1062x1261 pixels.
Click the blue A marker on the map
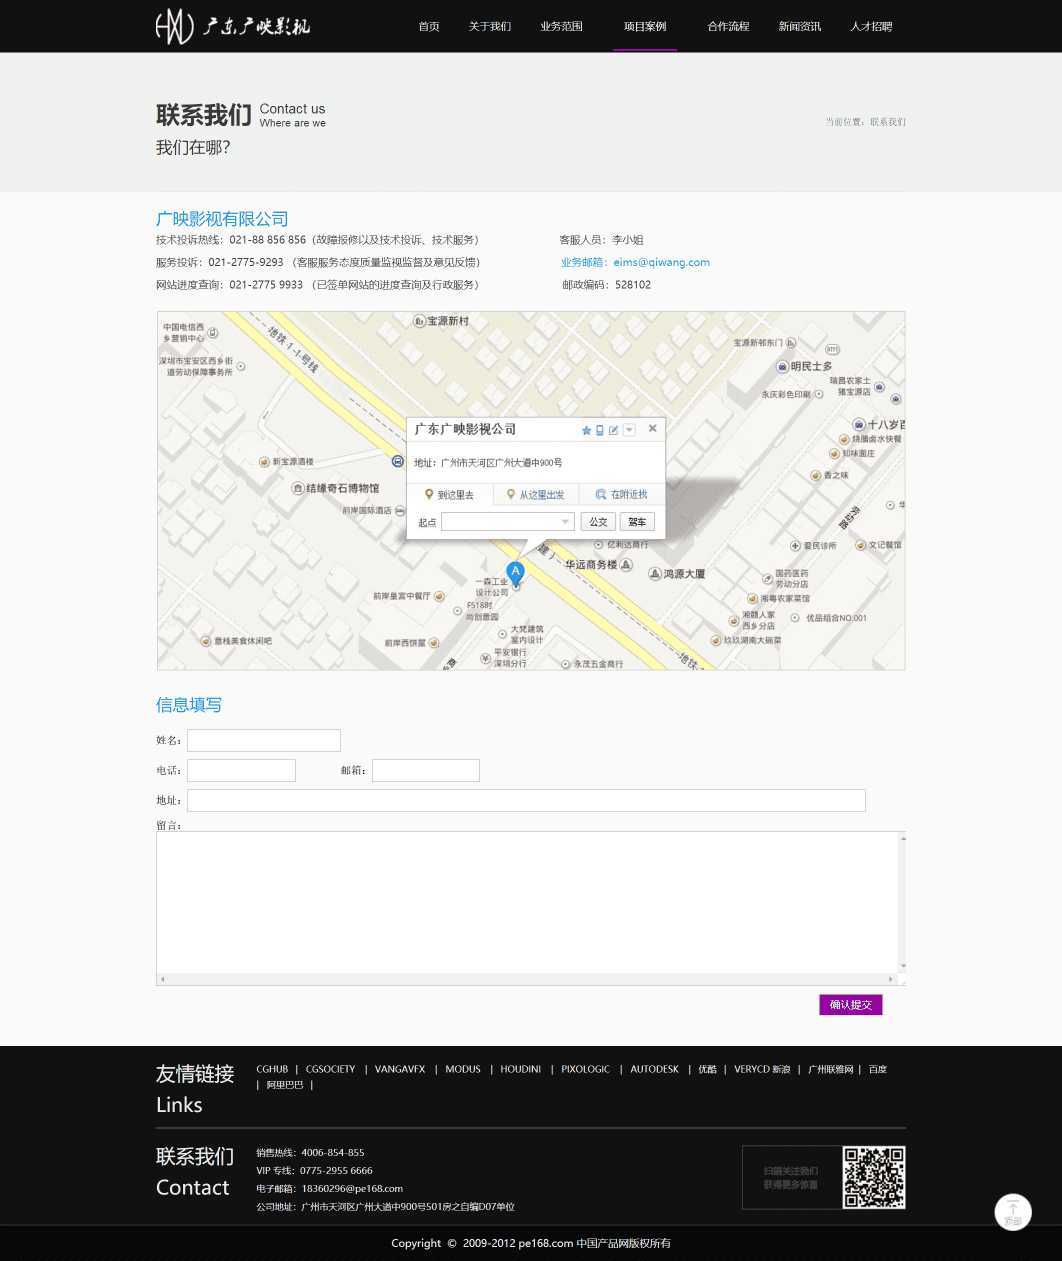tap(515, 573)
